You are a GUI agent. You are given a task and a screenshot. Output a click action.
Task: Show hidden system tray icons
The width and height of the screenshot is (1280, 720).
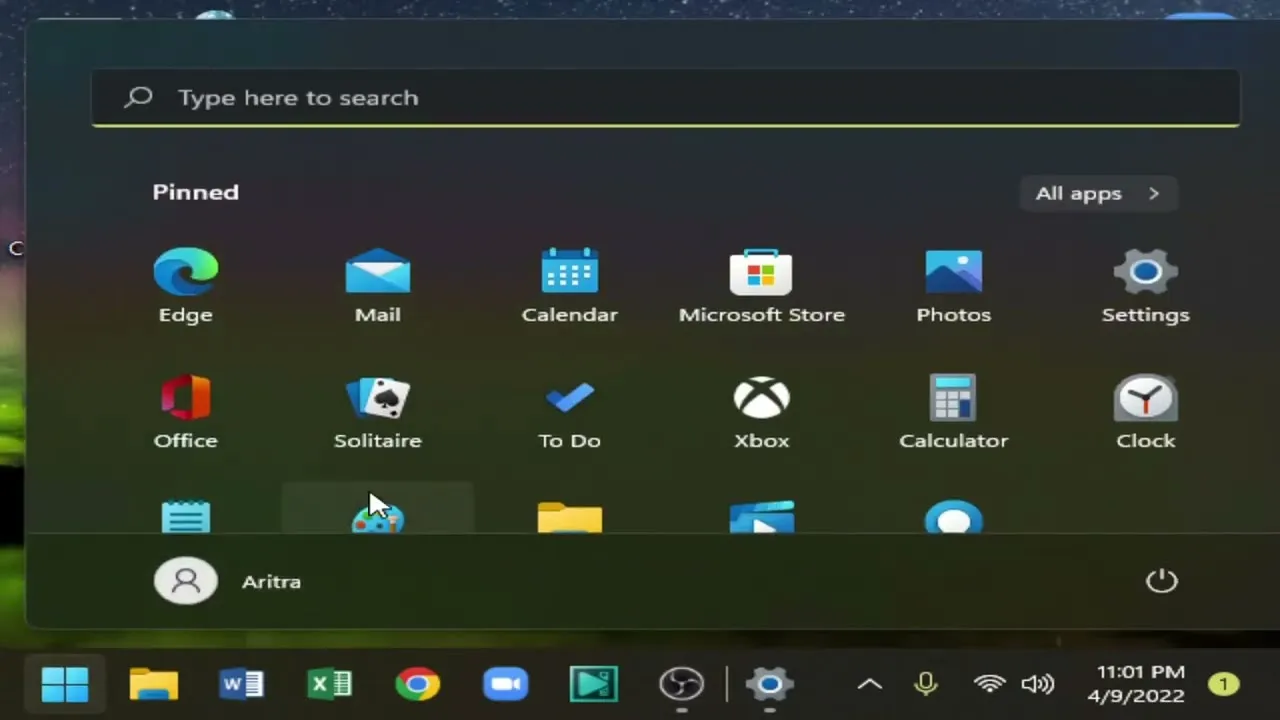point(870,685)
